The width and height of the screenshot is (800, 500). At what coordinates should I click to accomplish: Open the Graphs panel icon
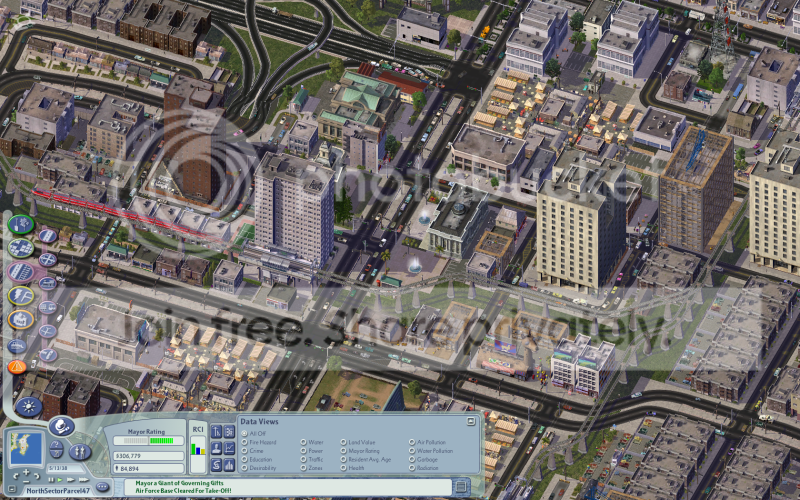229,448
